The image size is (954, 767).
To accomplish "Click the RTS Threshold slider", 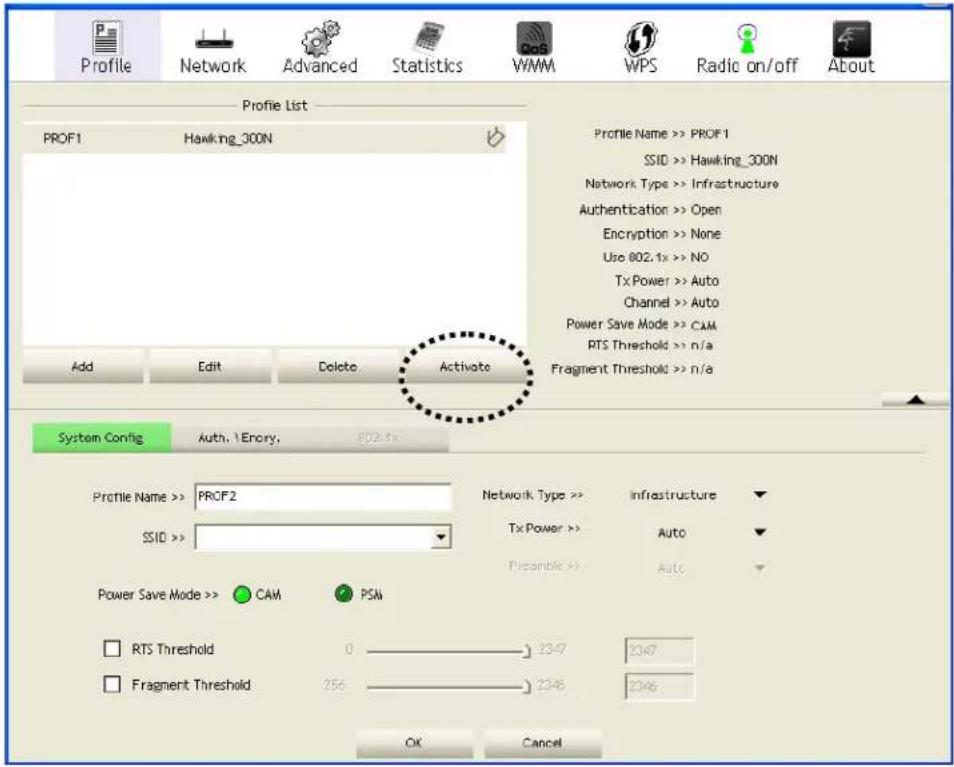I will 449,651.
